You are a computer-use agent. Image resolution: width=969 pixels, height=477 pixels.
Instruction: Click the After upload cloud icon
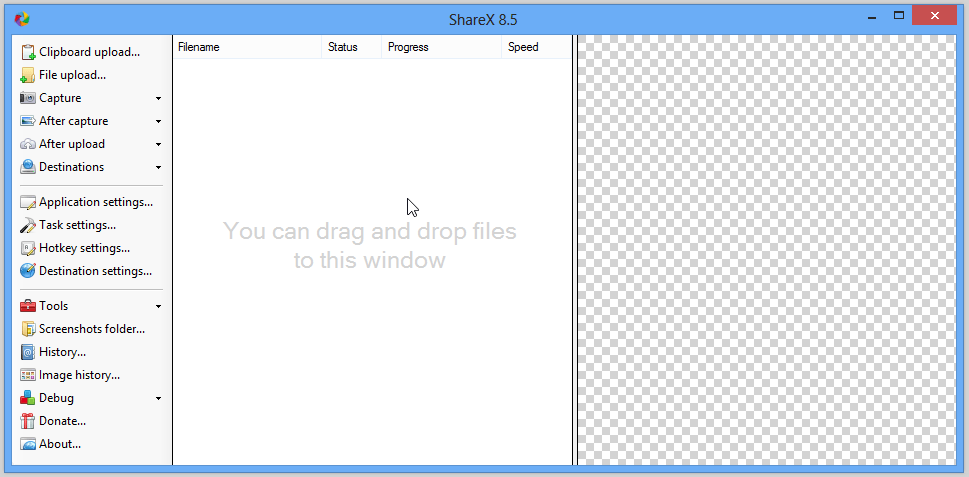pos(28,144)
